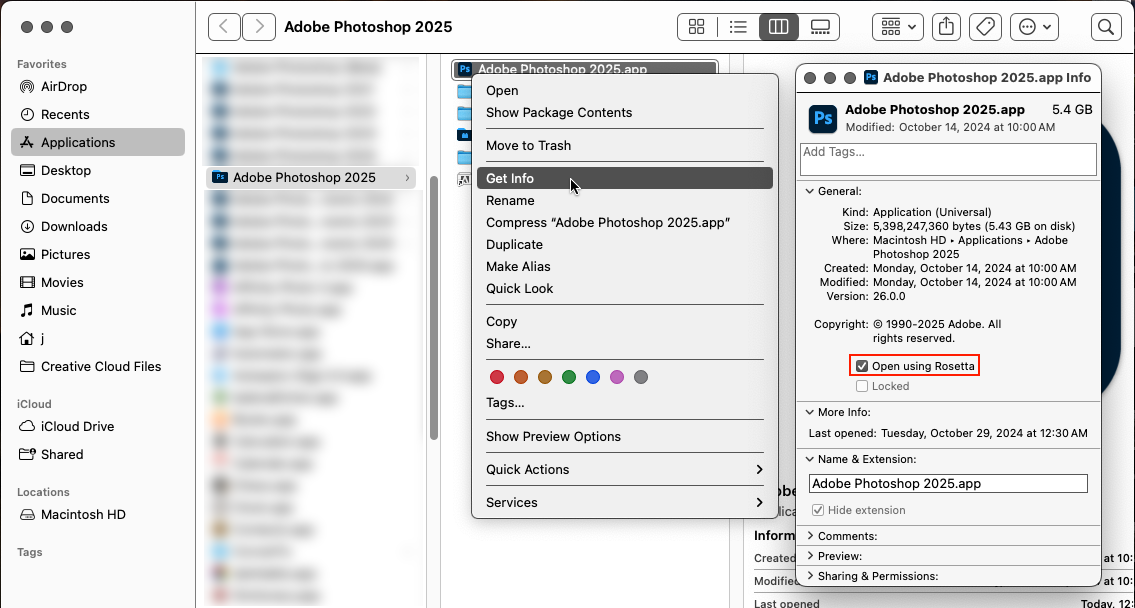Image resolution: width=1135 pixels, height=608 pixels.
Task: Apply the green tag color swatch
Action: pyautogui.click(x=569, y=377)
